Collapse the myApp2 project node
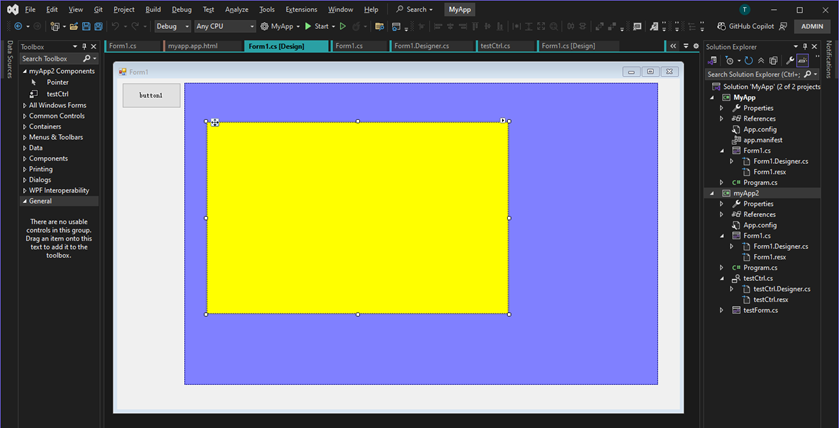The height and width of the screenshot is (428, 839). (712, 193)
